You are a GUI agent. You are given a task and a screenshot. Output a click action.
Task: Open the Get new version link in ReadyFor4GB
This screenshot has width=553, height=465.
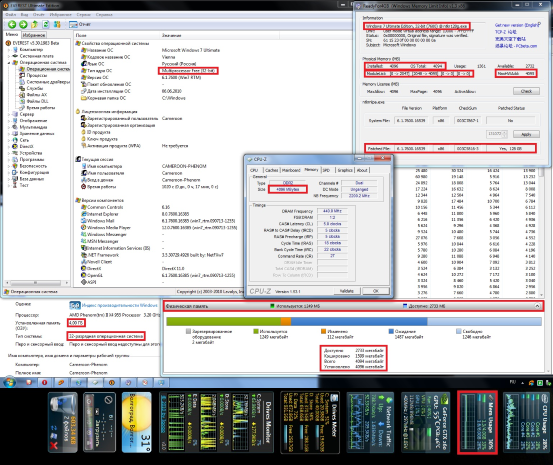[517, 25]
